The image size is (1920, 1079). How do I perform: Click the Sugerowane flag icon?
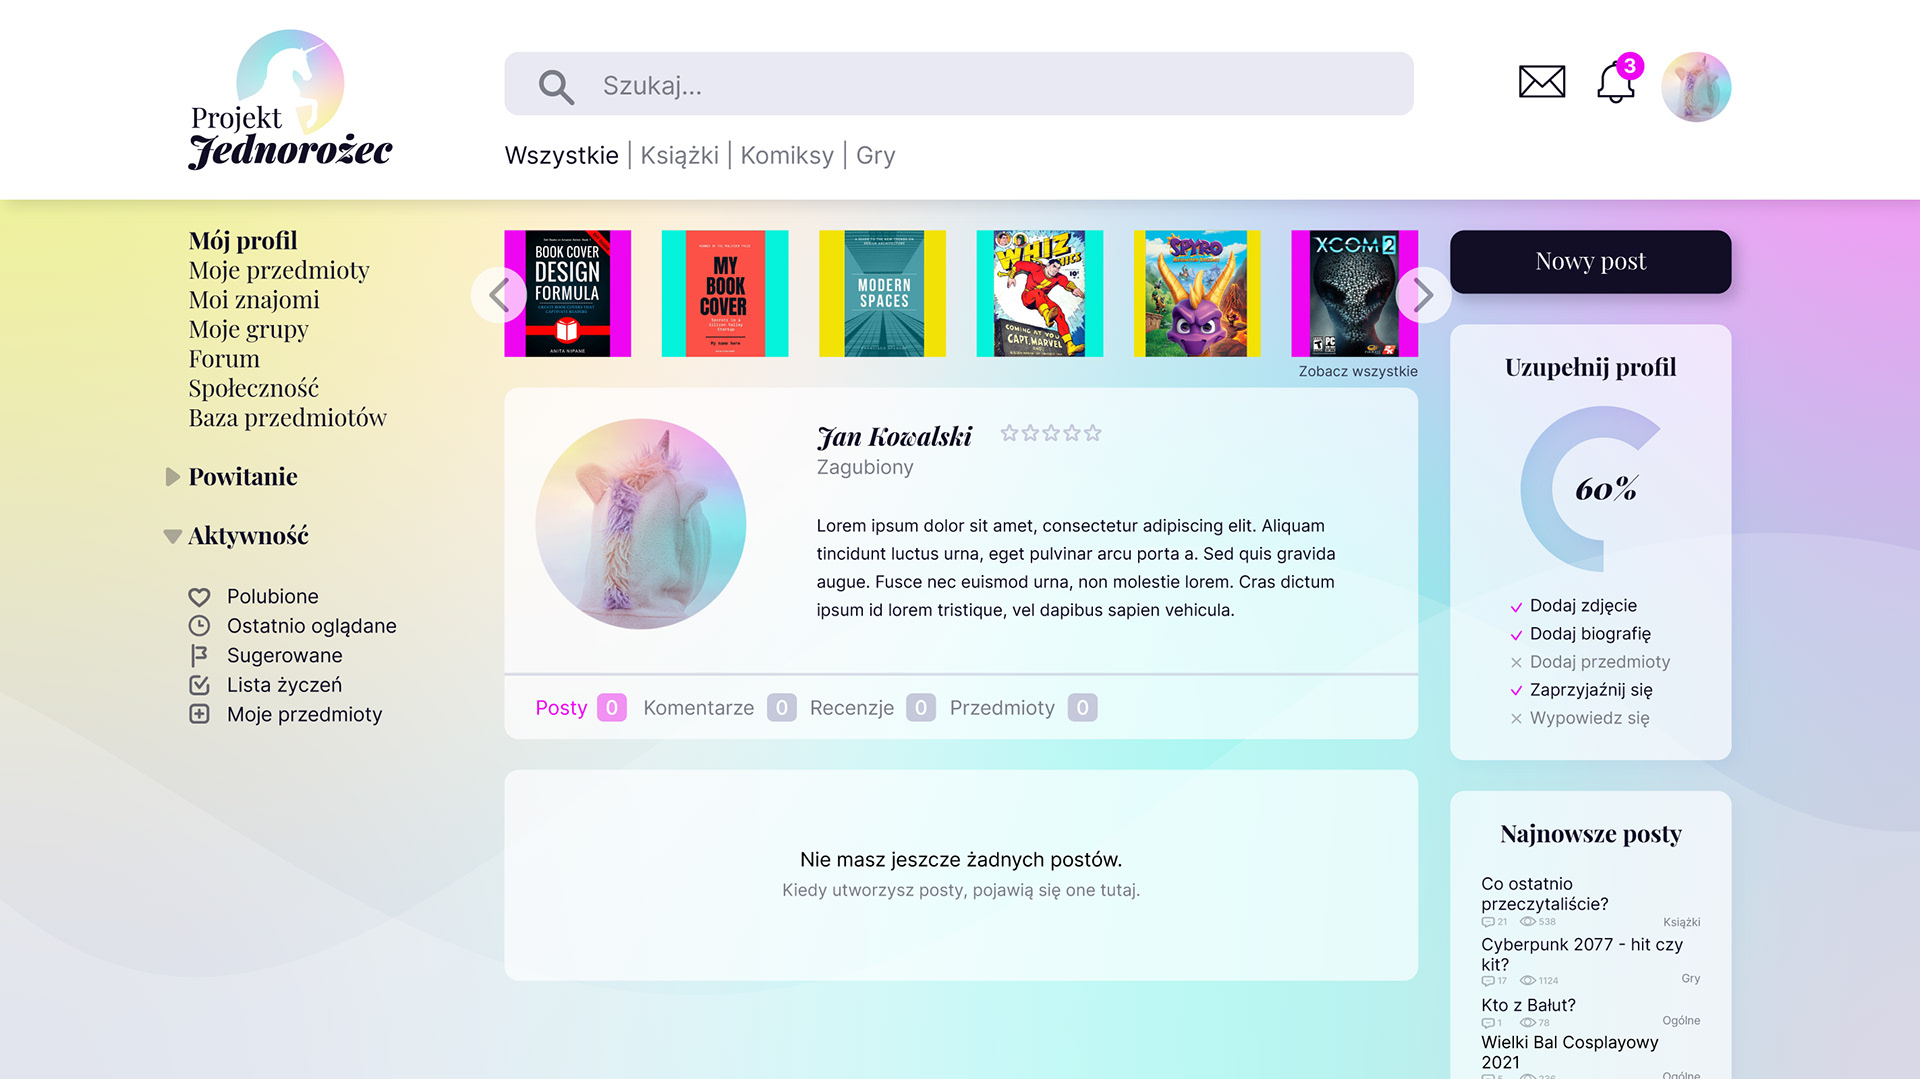tap(199, 656)
